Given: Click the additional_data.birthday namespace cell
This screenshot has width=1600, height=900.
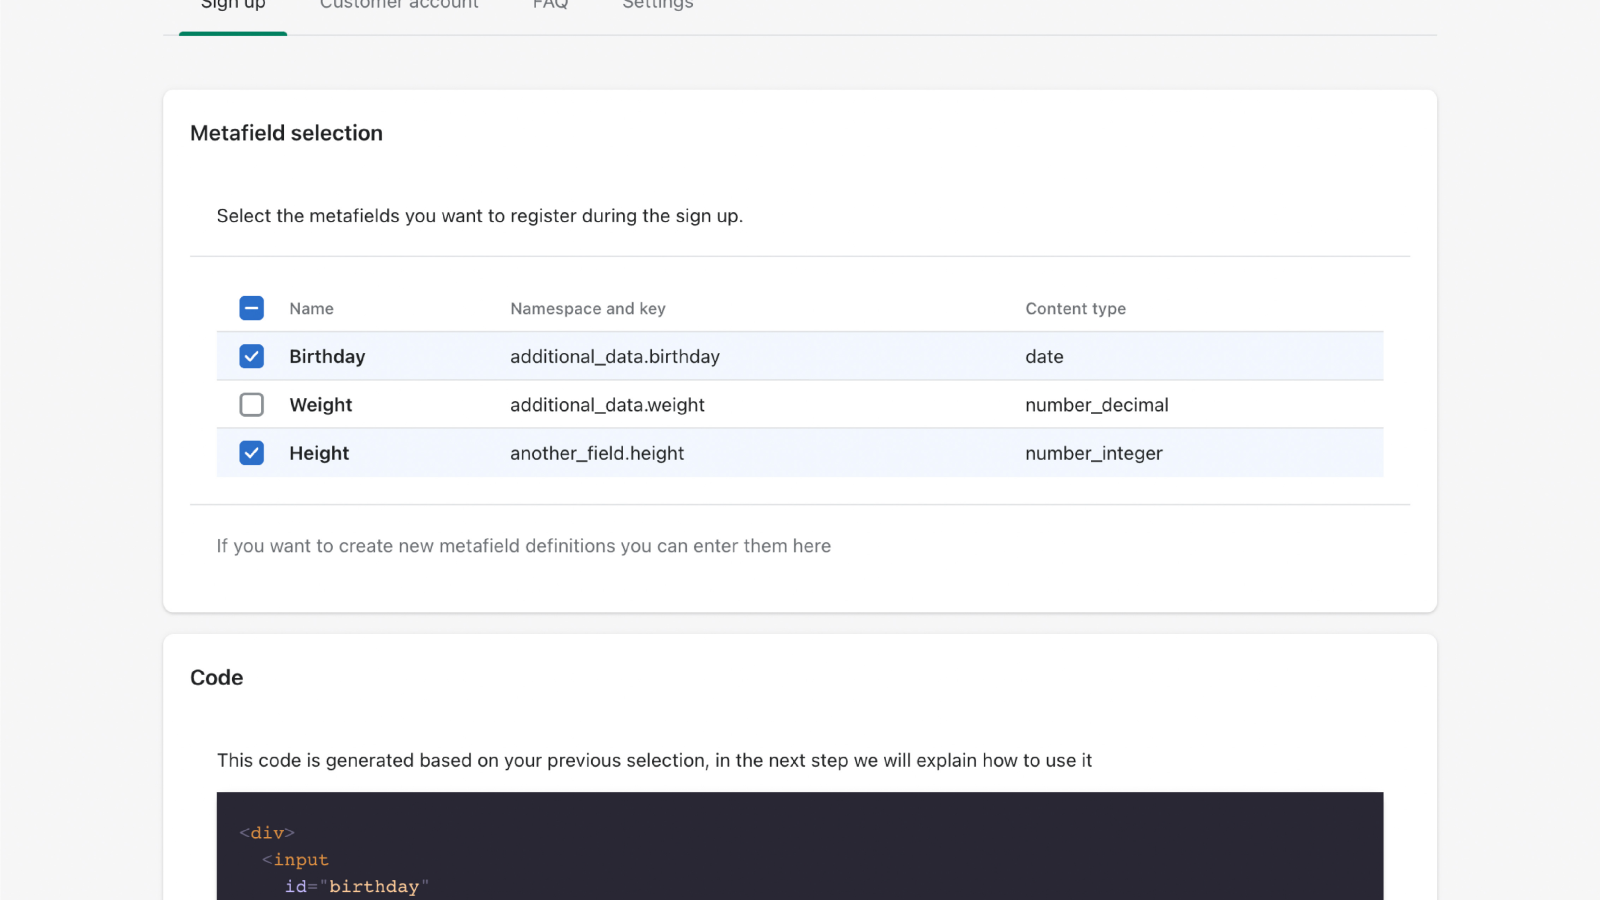Looking at the screenshot, I should [x=614, y=357].
